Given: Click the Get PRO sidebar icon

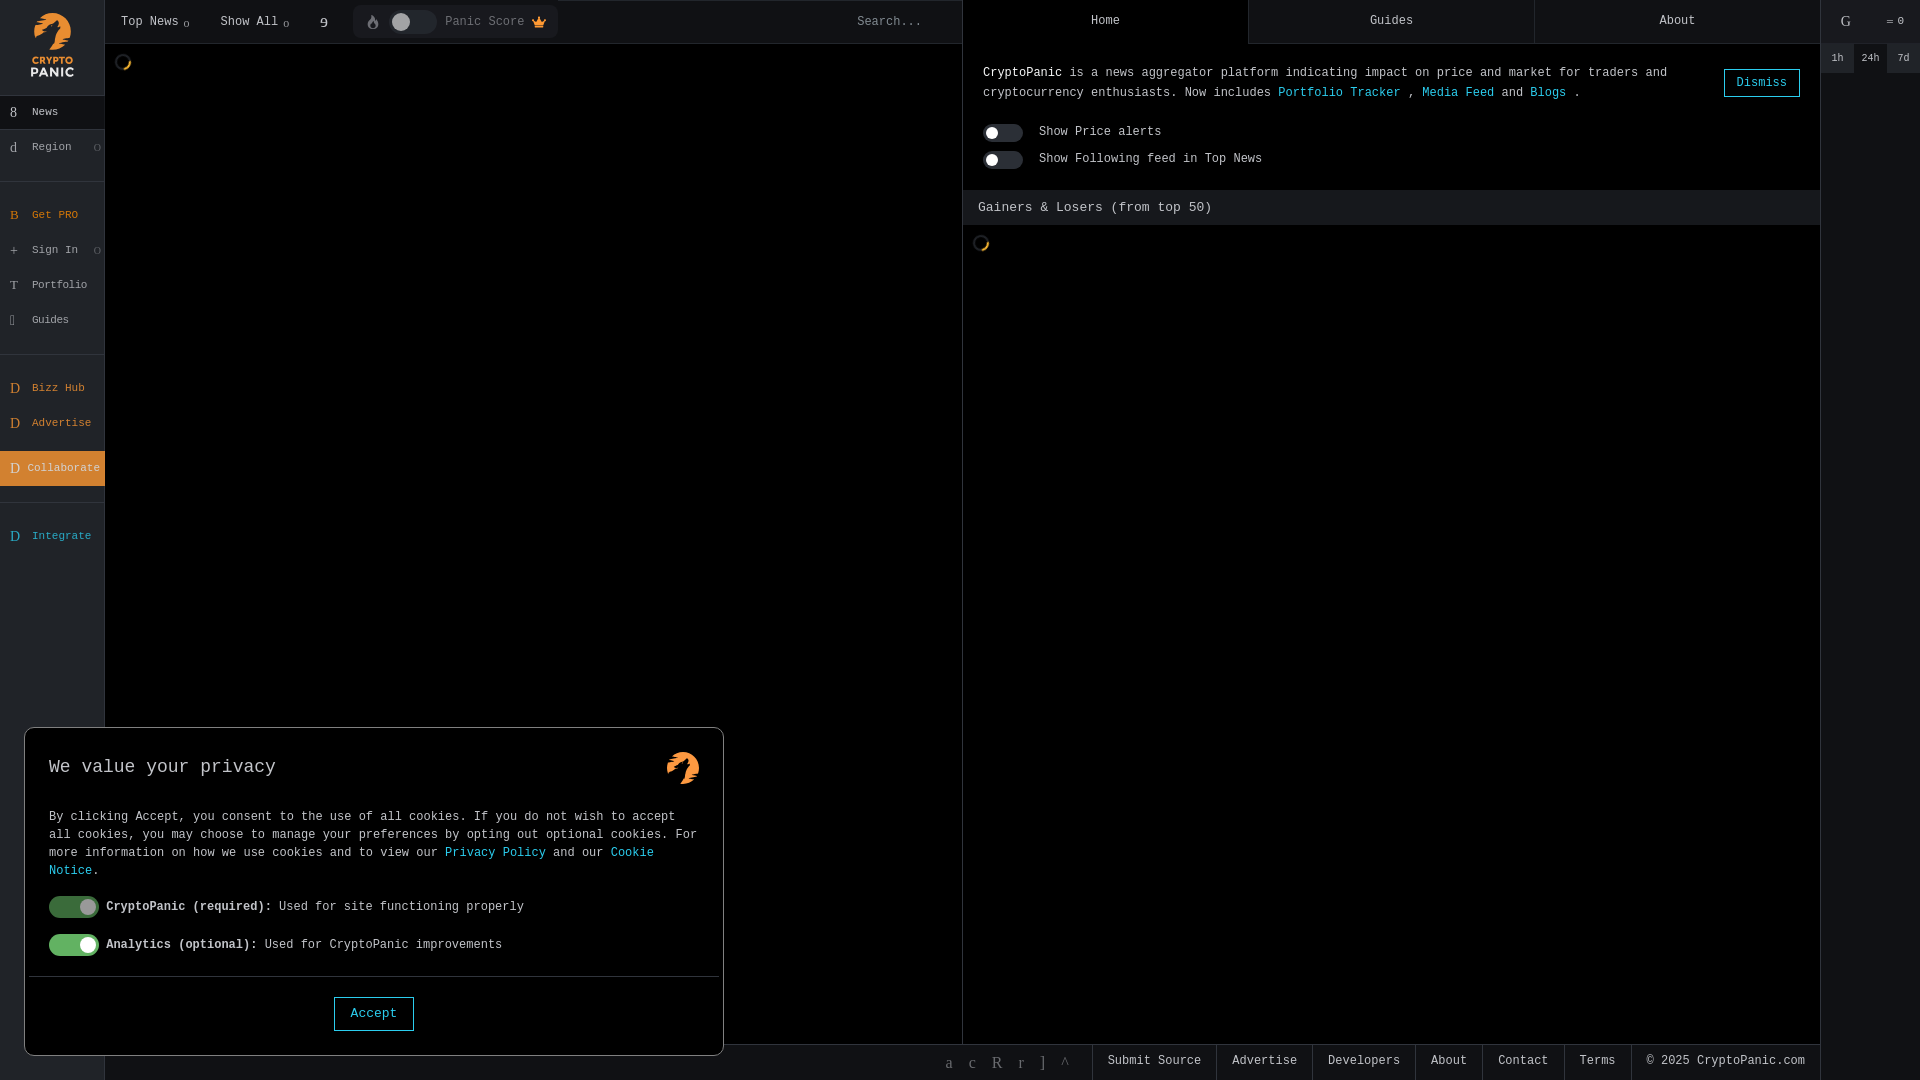Looking at the screenshot, I should [x=14, y=216].
